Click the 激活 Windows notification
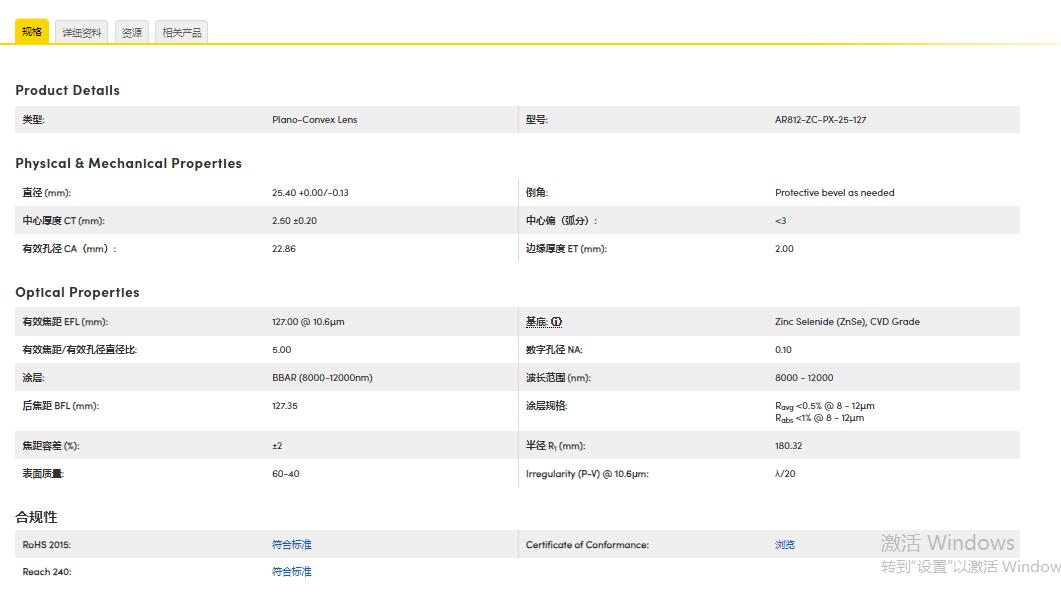This screenshot has height=593, width=1061. 946,542
